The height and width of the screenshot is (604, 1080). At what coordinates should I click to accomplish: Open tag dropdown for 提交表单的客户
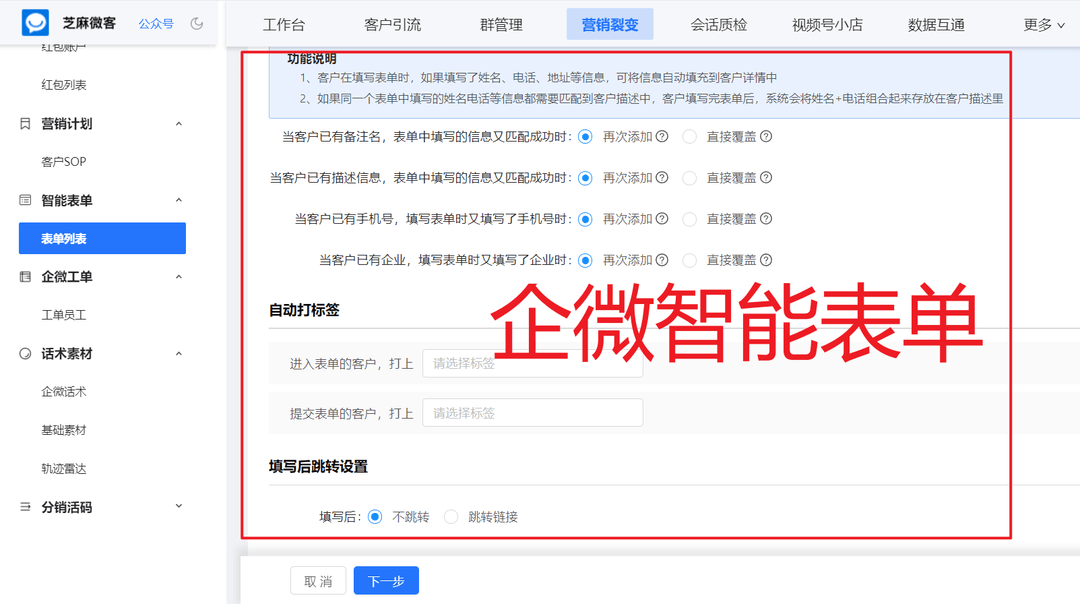point(532,413)
